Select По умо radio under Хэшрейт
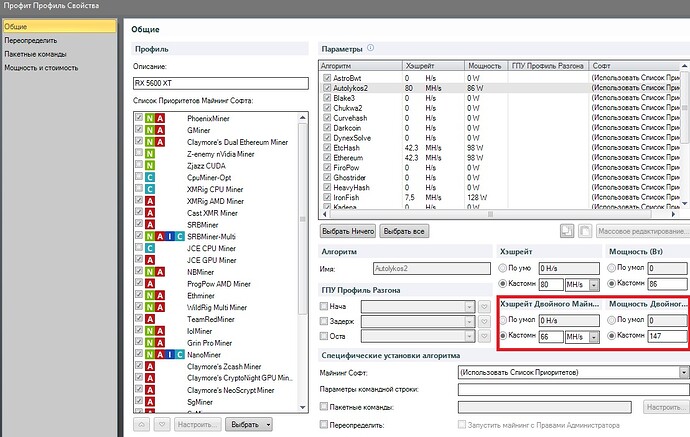The width and height of the screenshot is (690, 437). point(503,268)
